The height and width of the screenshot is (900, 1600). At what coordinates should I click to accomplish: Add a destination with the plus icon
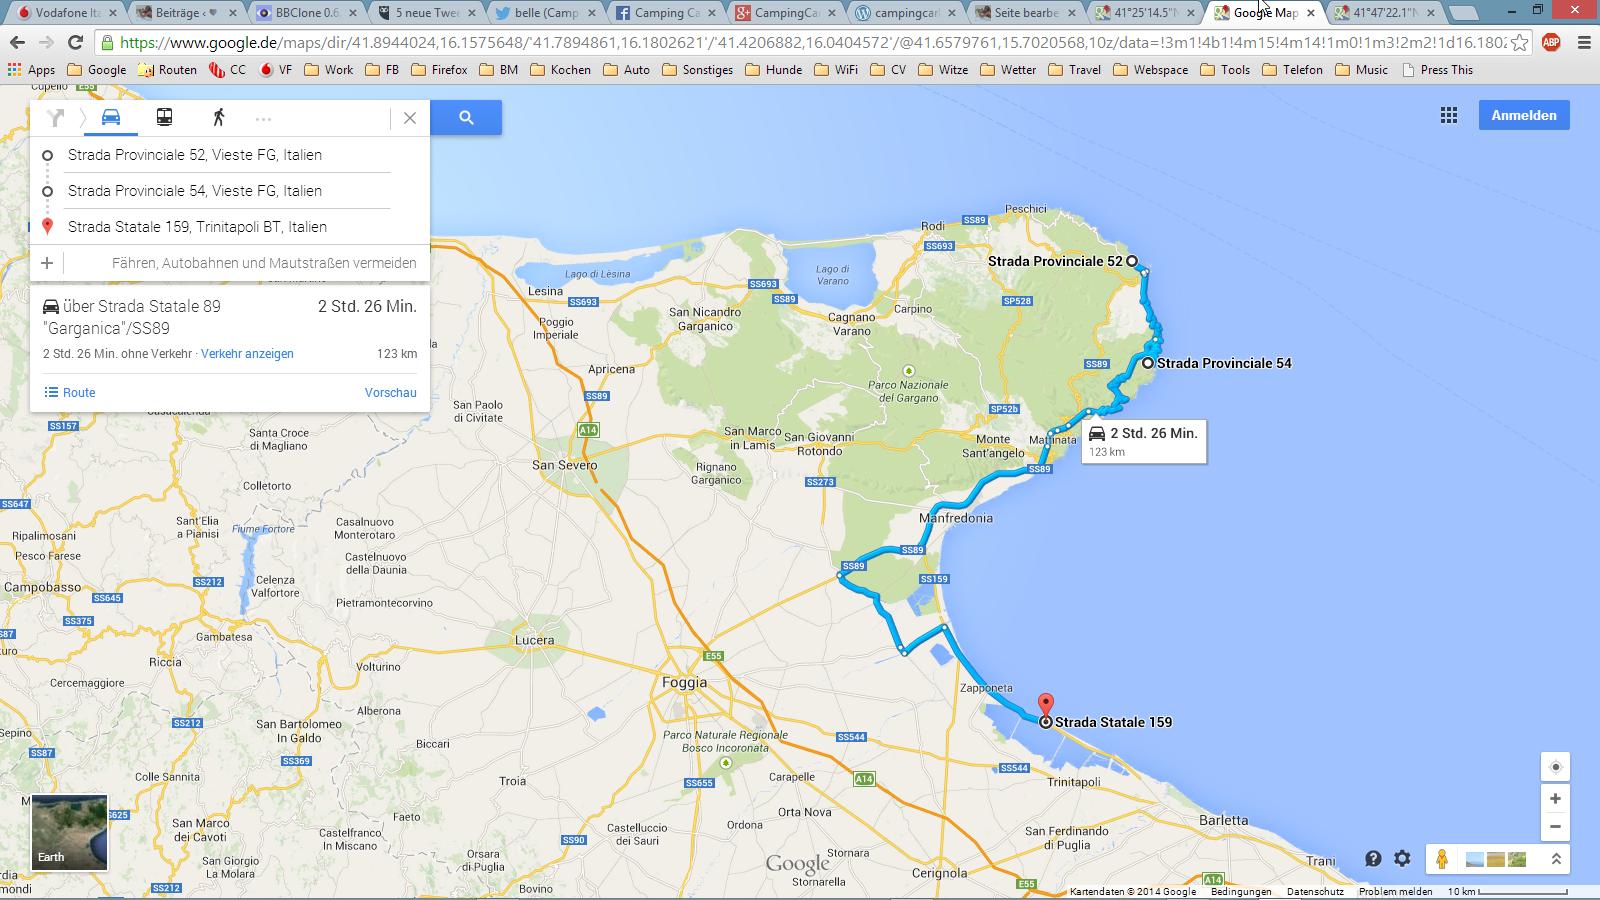[x=47, y=263]
